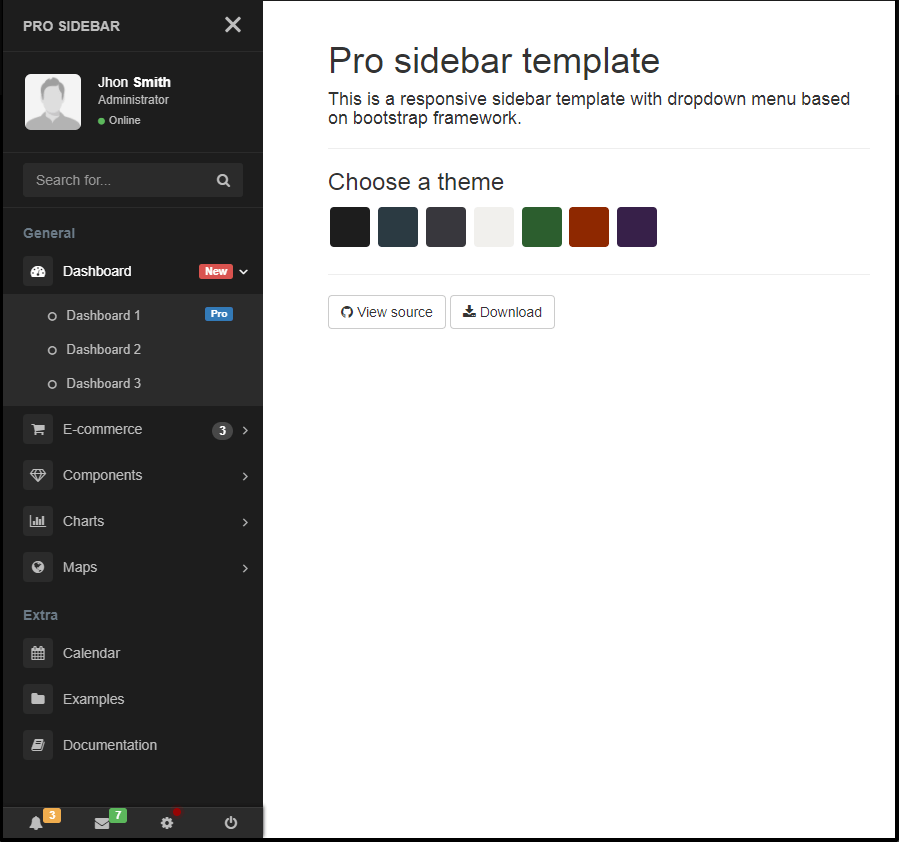Open the settings gear icon
This screenshot has height=842, width=899.
coord(167,823)
